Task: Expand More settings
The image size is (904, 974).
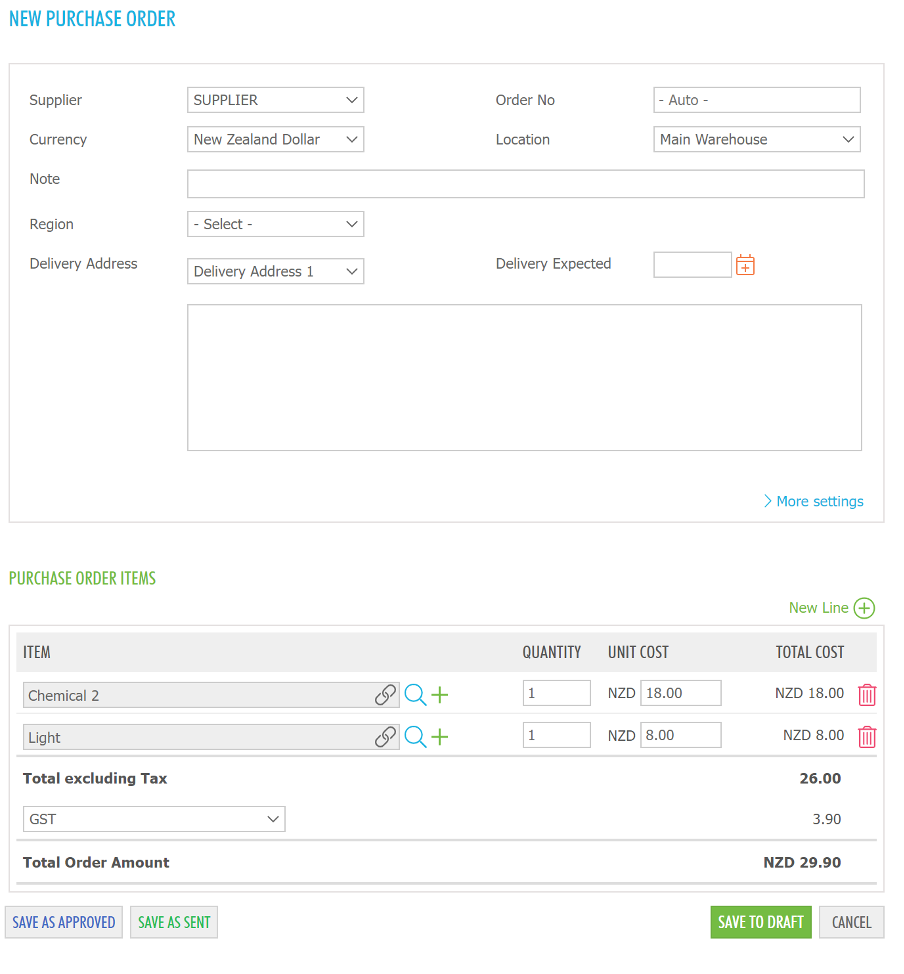Action: coord(813,501)
